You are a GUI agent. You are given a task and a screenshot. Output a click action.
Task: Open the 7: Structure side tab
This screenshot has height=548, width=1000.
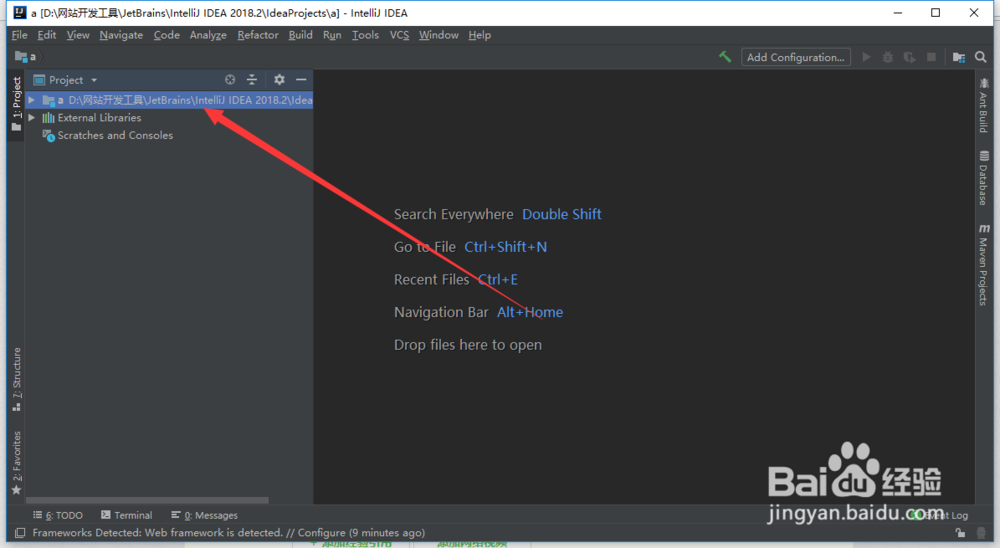(17, 379)
